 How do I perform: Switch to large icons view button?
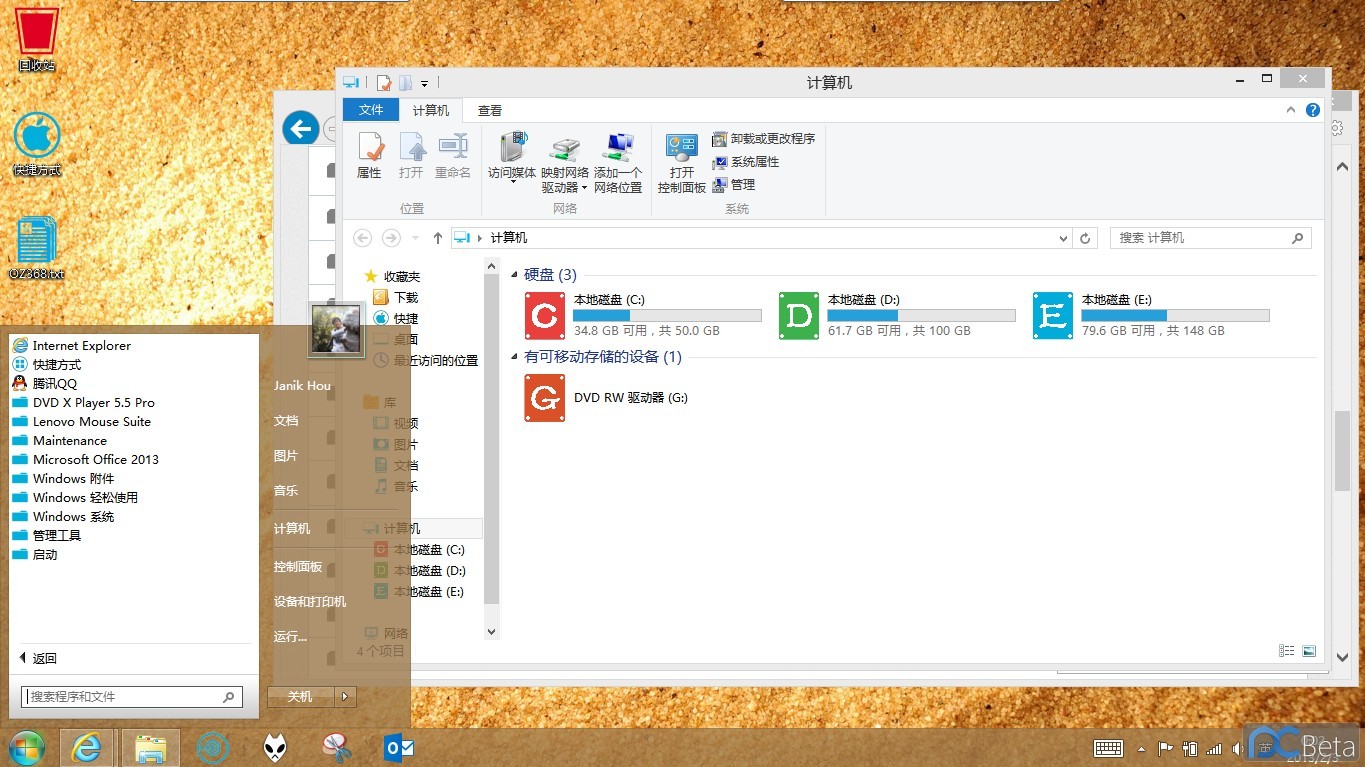tap(1309, 651)
